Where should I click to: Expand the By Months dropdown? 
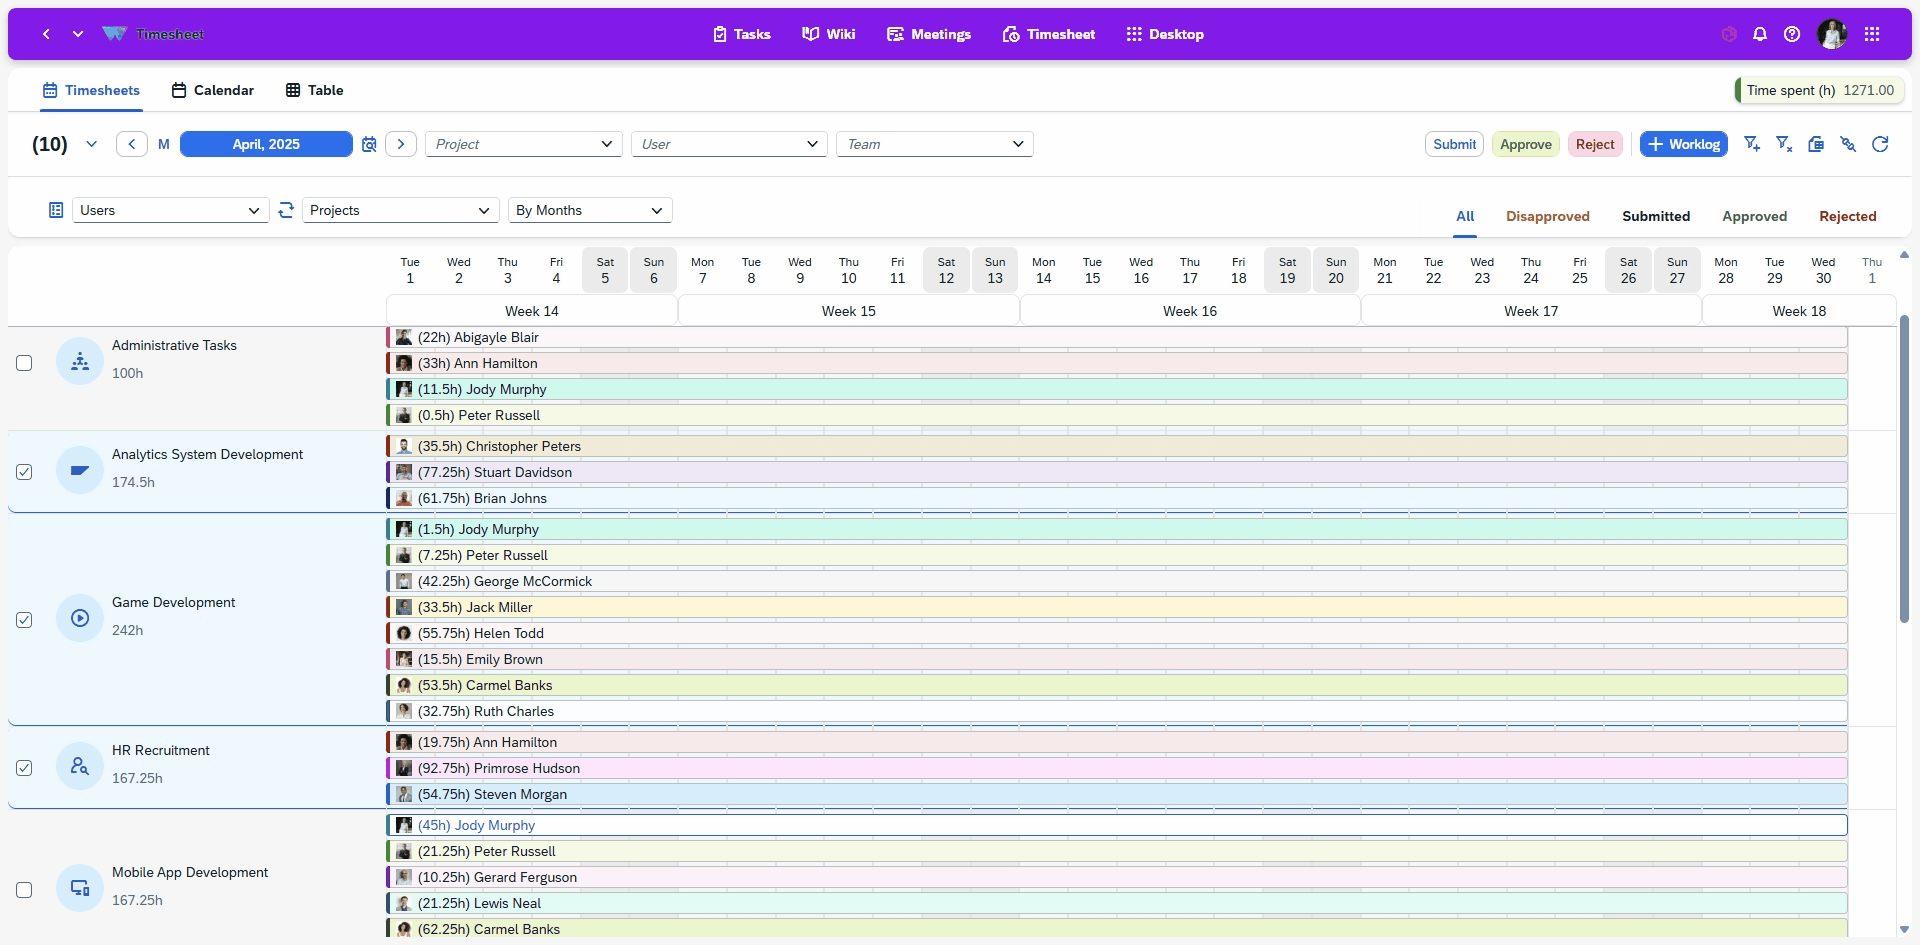coord(589,210)
